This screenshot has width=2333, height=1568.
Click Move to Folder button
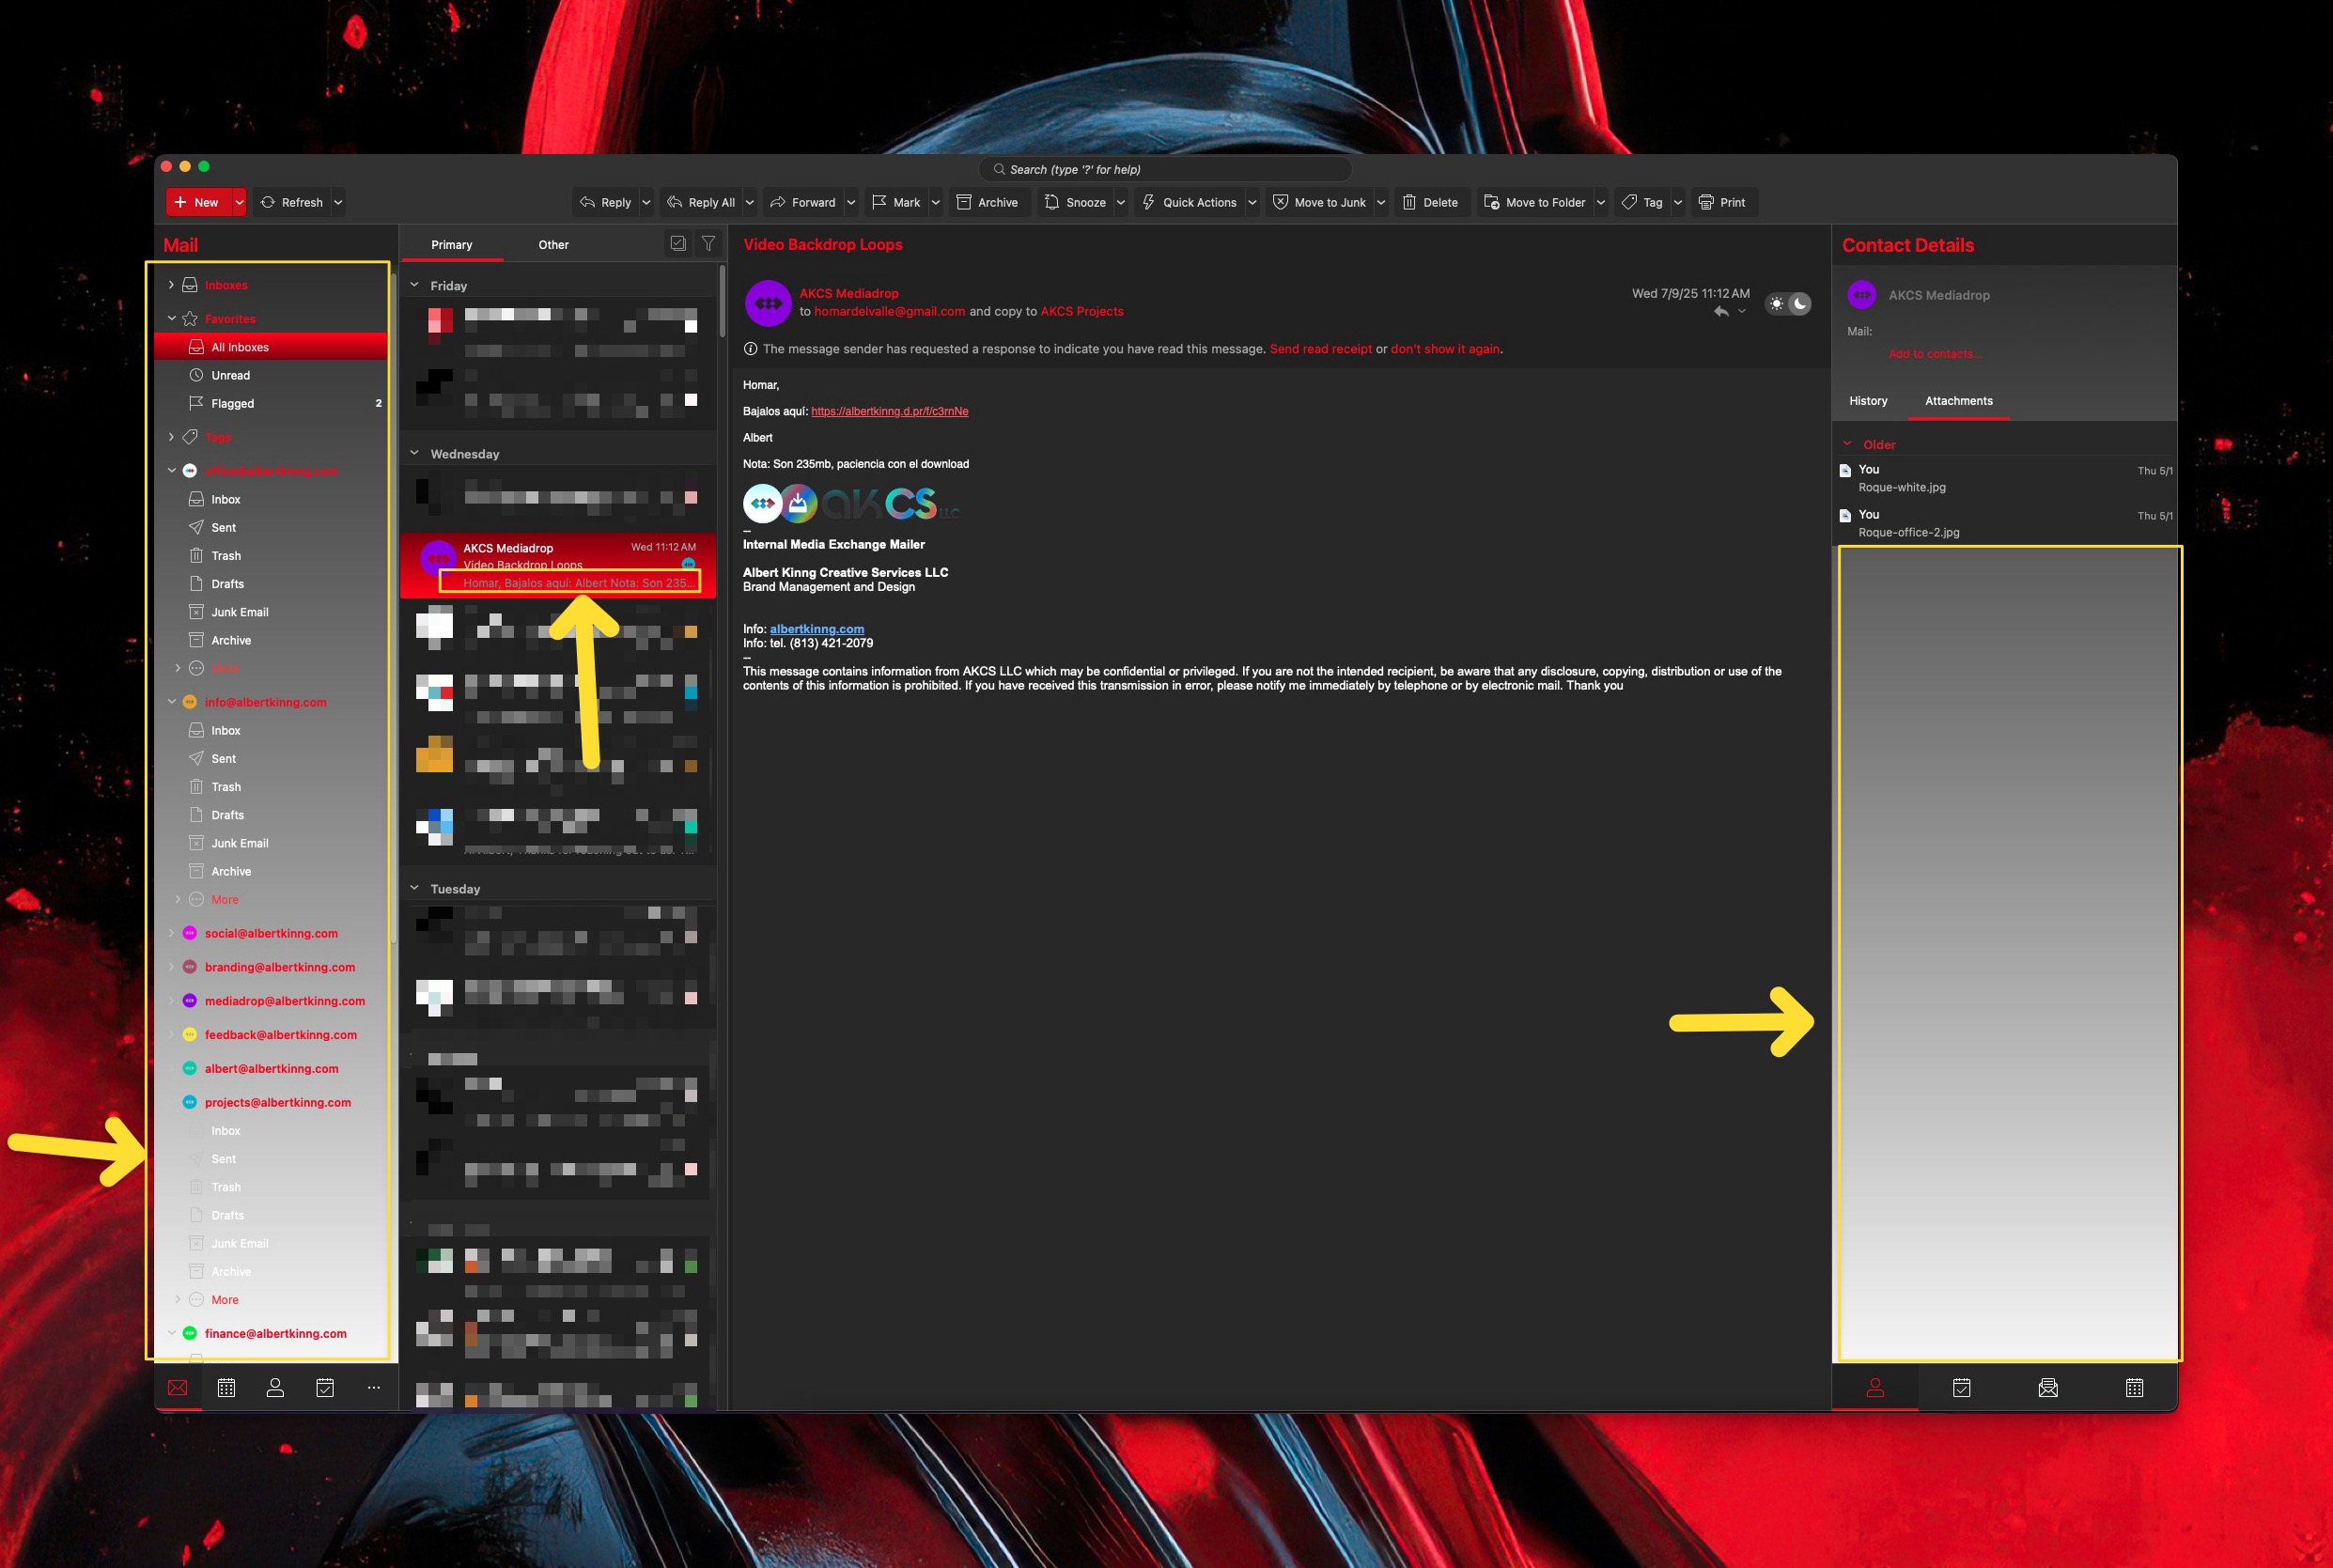(1535, 202)
